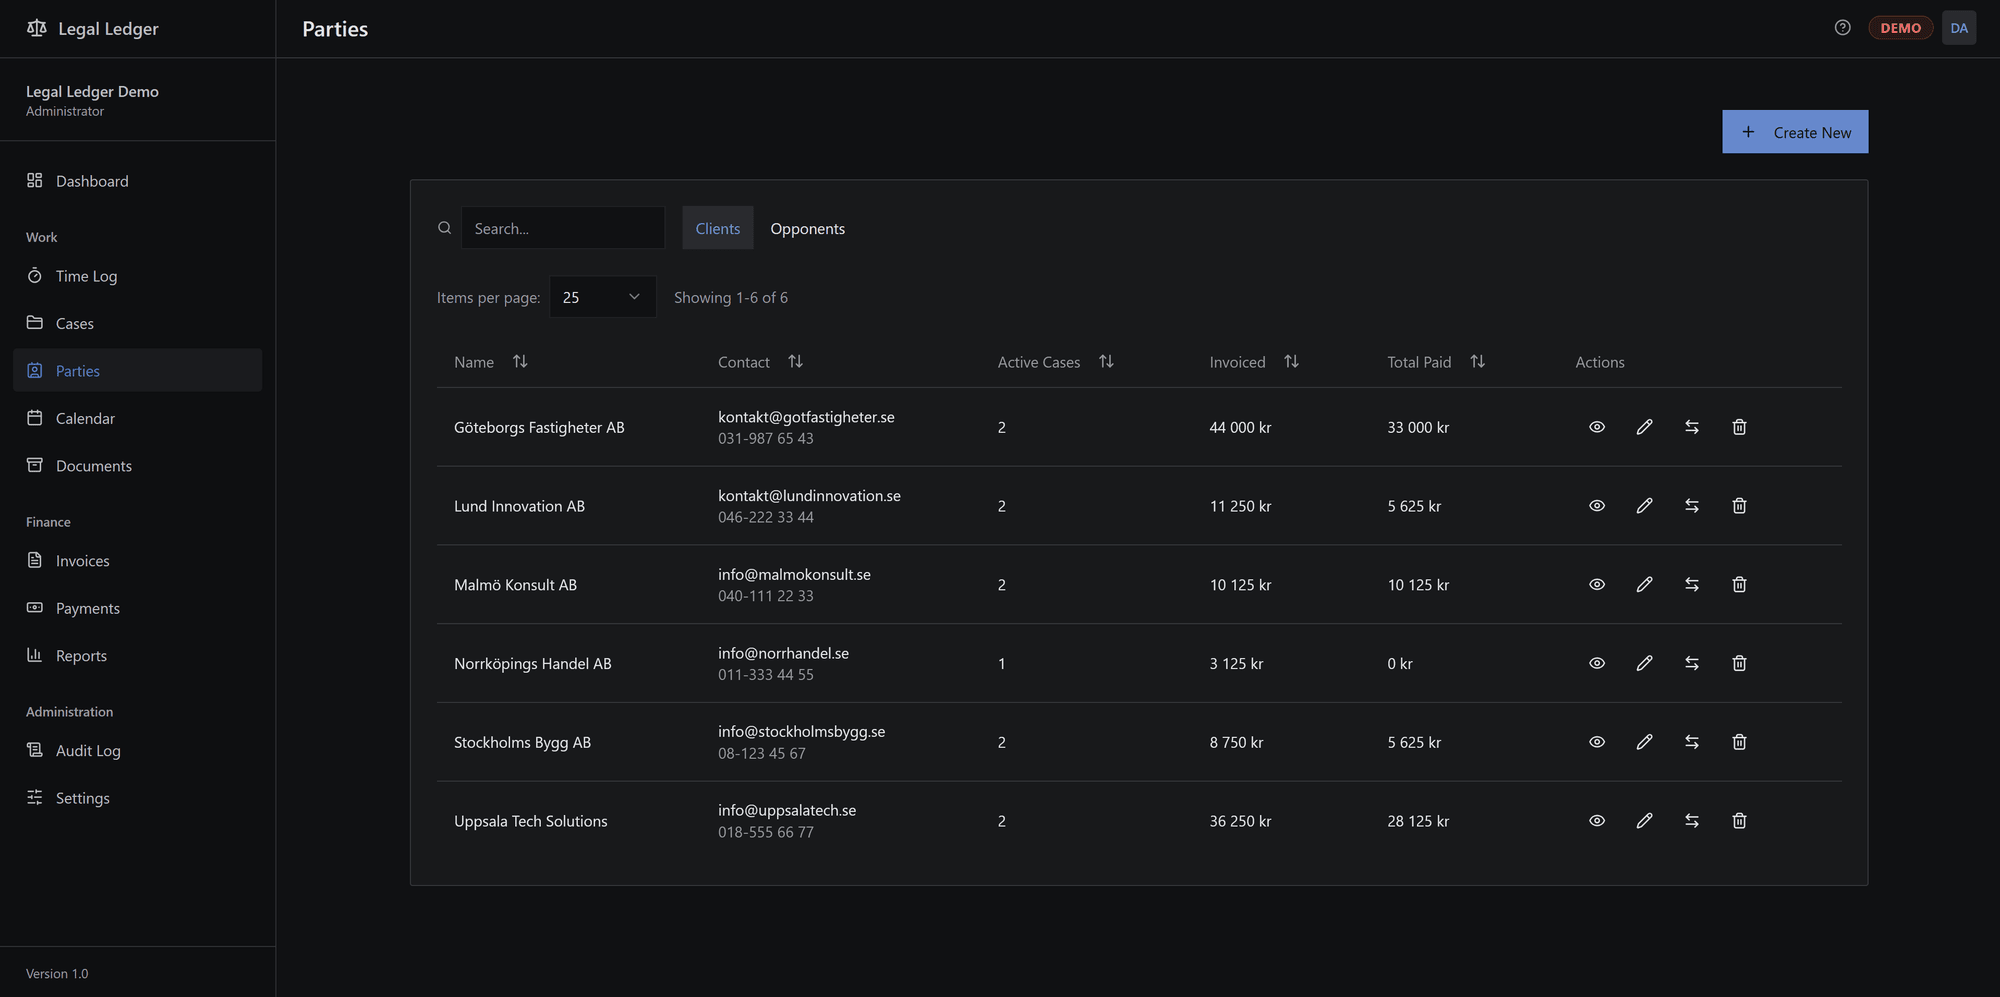Viewport: 2000px width, 997px height.
Task: Navigate to Settings
Action: click(138, 798)
